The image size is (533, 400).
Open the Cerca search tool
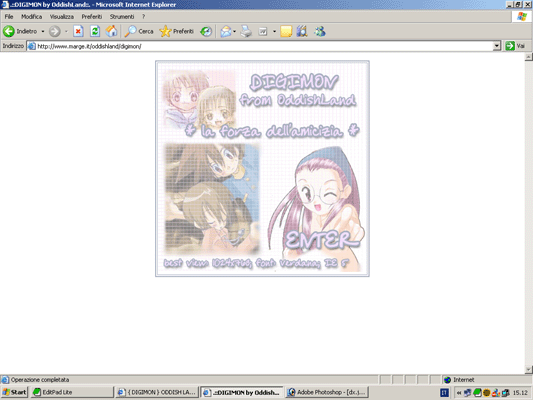pos(139,31)
